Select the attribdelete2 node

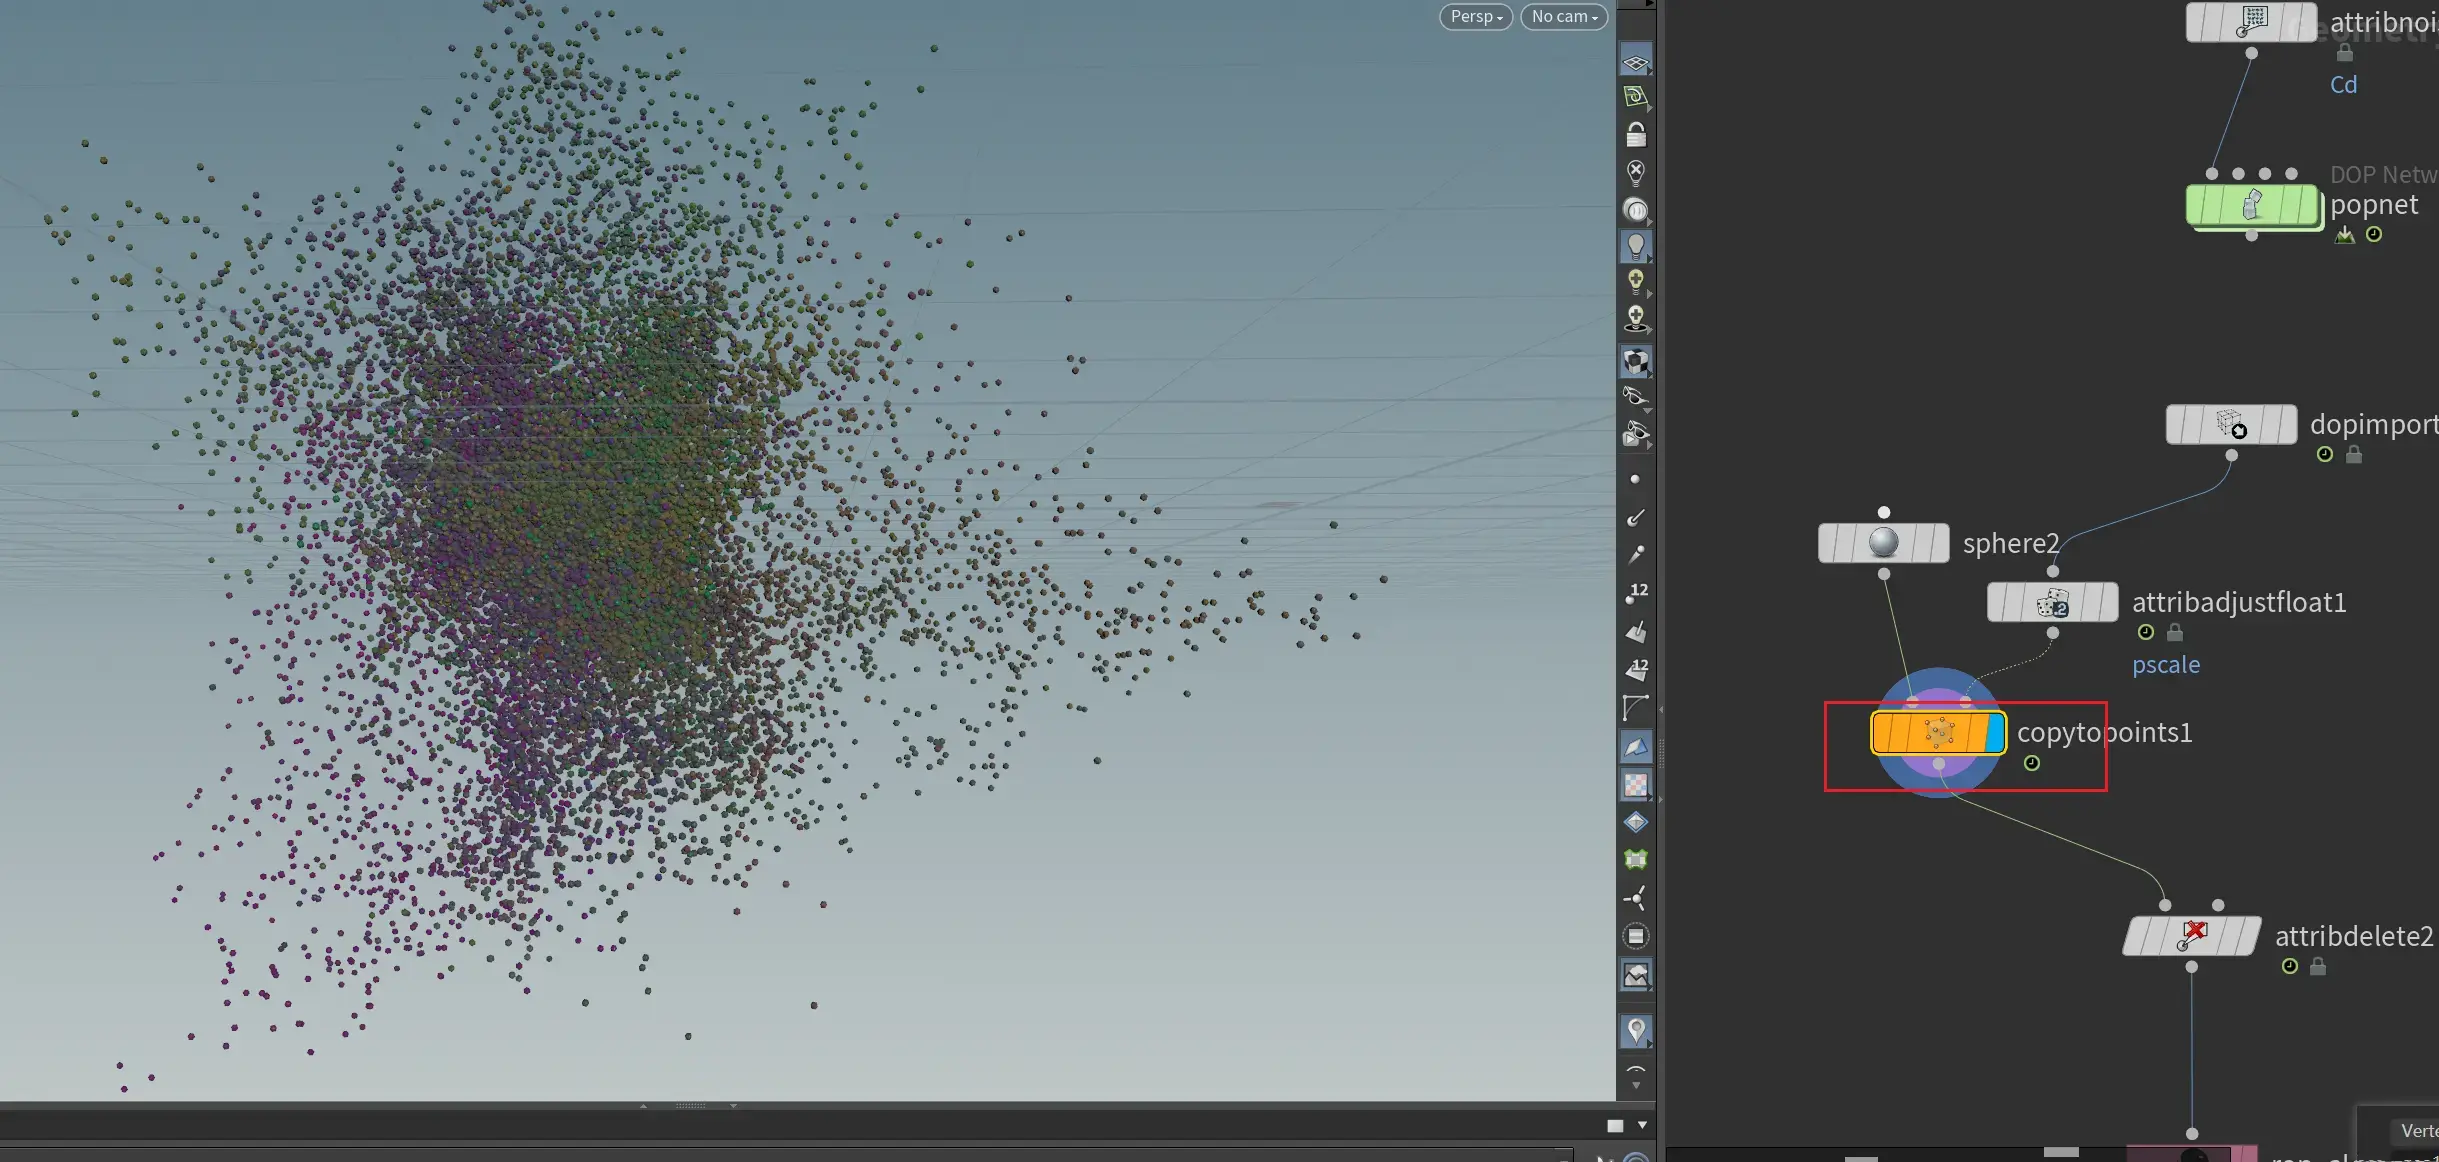click(x=2192, y=936)
